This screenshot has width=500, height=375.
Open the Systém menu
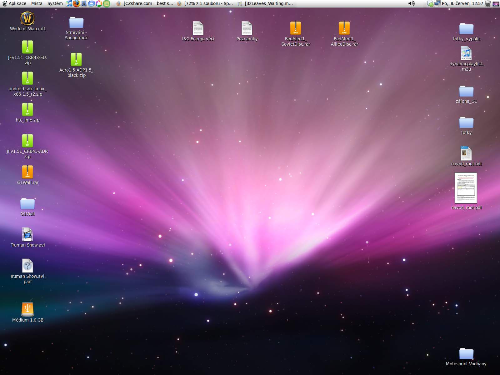pos(55,3)
